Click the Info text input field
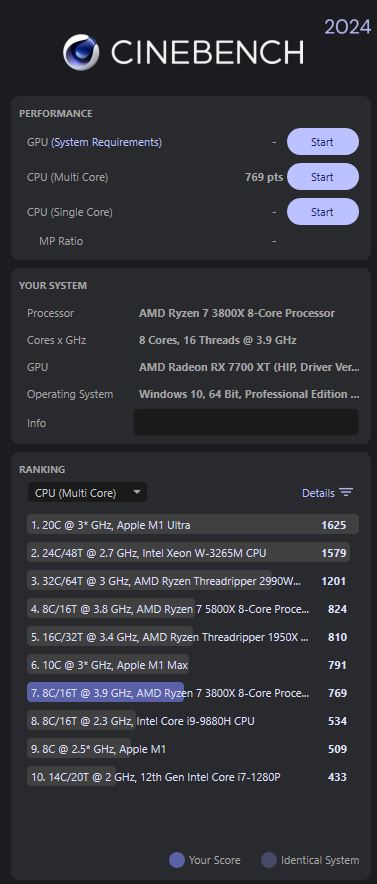Viewport: 377px width, 884px height. click(x=246, y=422)
